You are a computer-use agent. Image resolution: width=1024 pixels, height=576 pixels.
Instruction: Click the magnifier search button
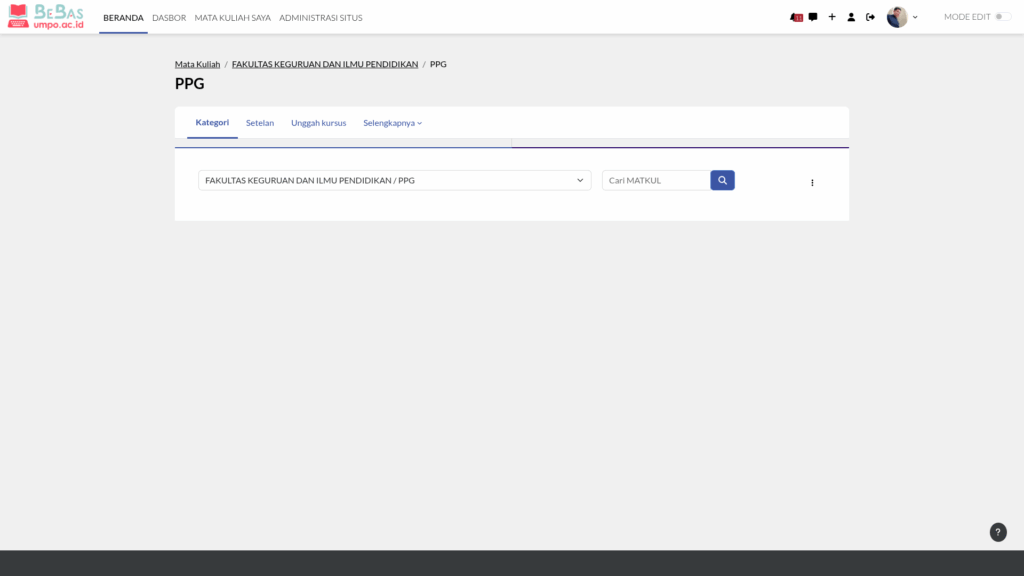pos(722,180)
